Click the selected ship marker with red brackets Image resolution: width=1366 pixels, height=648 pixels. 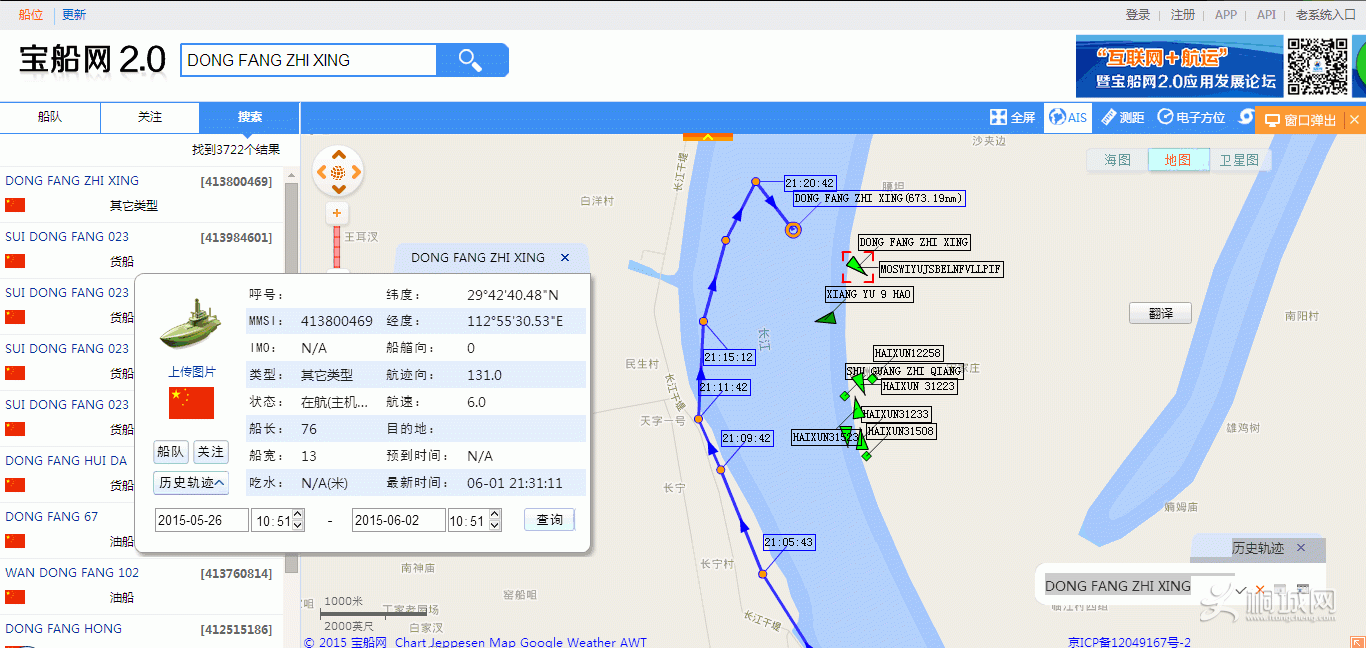click(x=856, y=267)
